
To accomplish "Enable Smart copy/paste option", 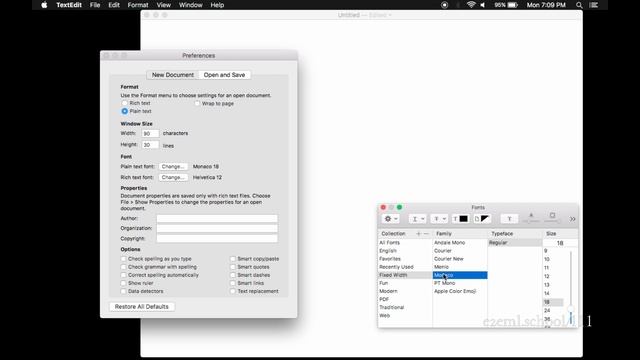I will [x=233, y=259].
